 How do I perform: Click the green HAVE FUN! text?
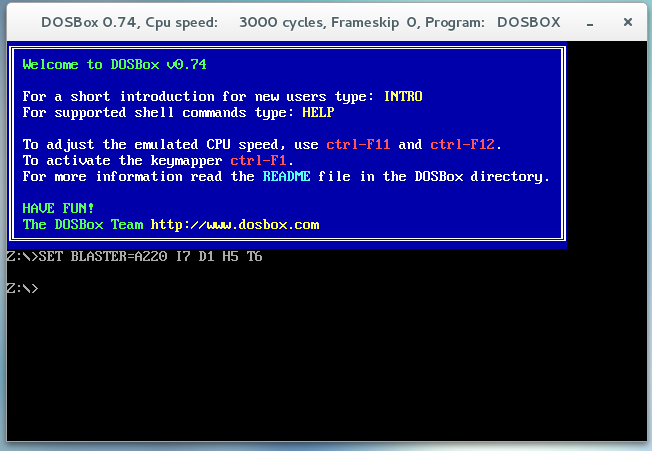coord(58,208)
